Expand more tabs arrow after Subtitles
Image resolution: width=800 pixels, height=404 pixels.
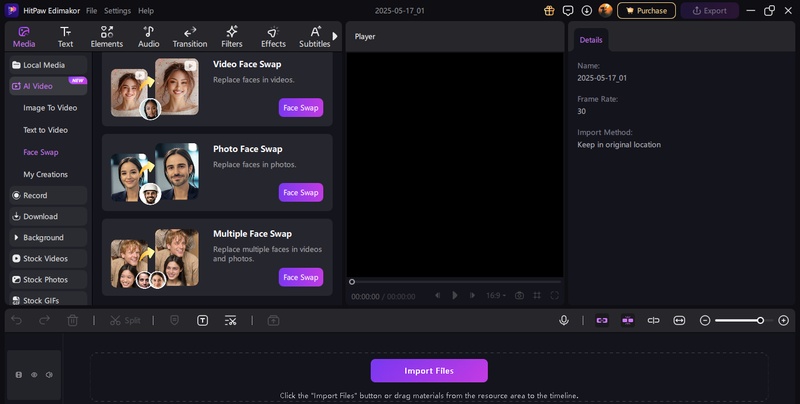335,36
